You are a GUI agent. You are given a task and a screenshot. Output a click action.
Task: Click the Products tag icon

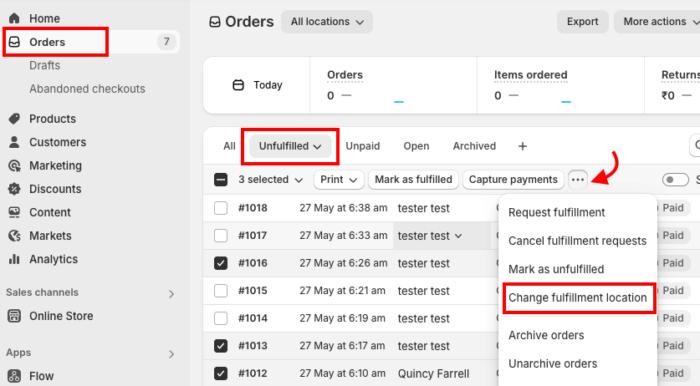[x=14, y=119]
